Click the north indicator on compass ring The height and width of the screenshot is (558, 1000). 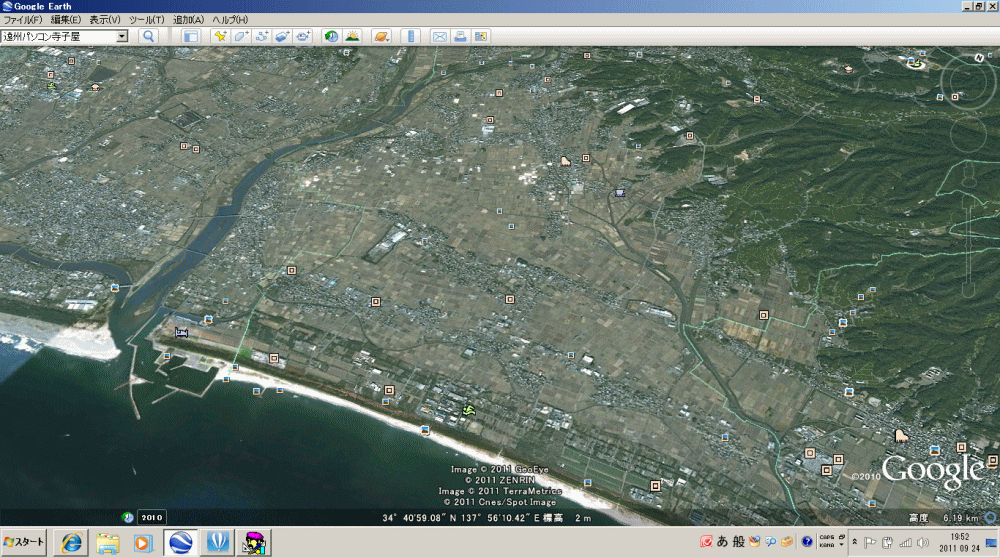(x=979, y=58)
